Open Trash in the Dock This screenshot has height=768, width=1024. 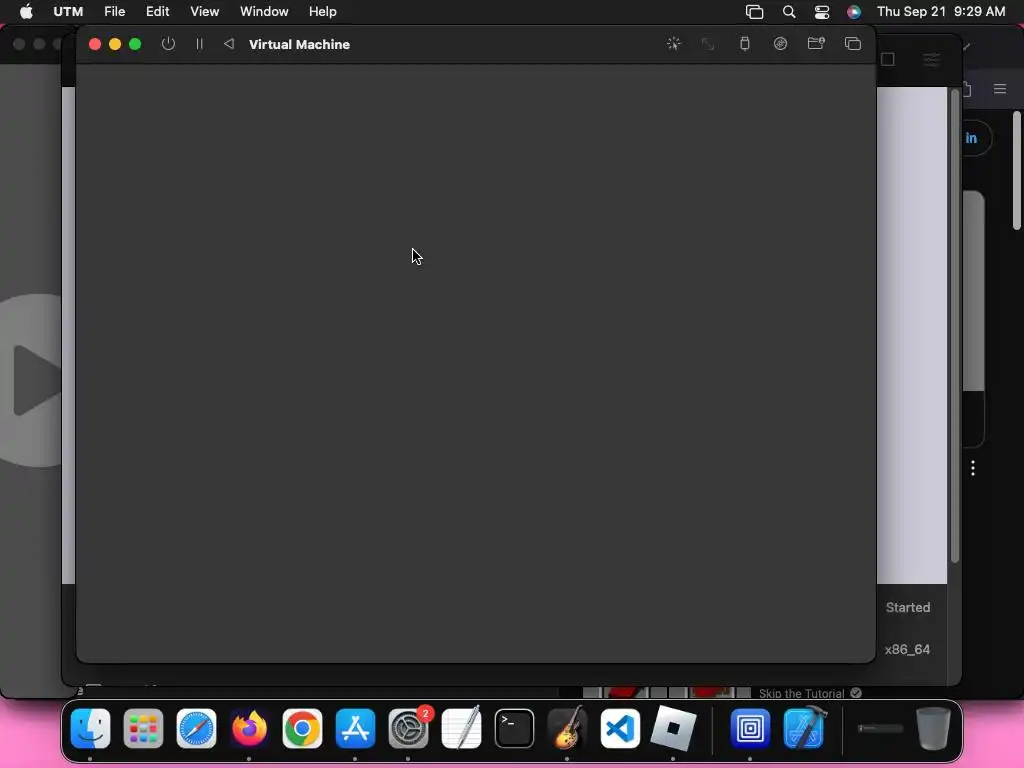[x=933, y=728]
